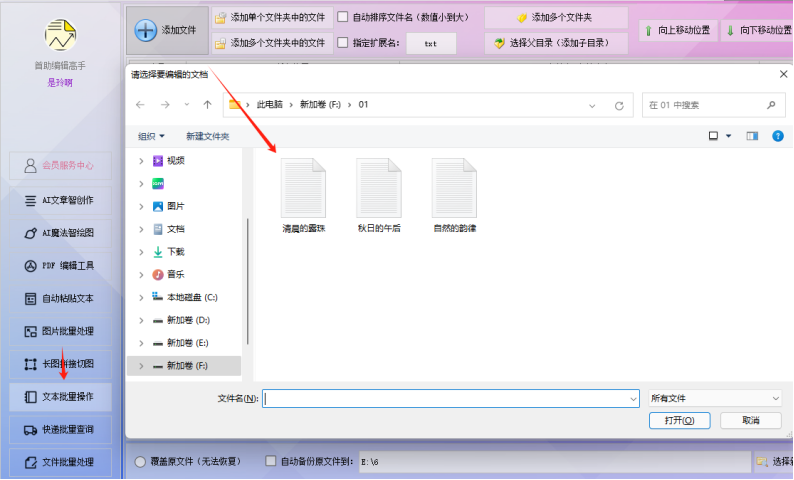Click 向下移动位置 green down arrow button
The width and height of the screenshot is (794, 480).
(758, 30)
